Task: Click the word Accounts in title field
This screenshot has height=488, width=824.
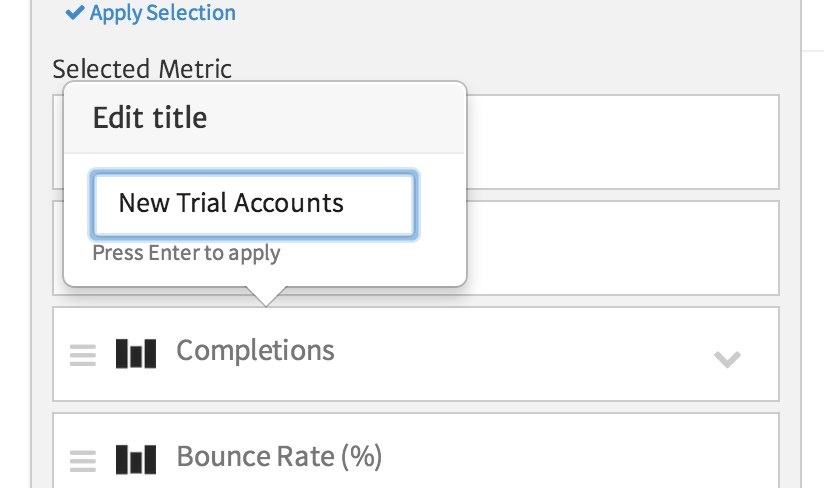Action: click(x=297, y=204)
